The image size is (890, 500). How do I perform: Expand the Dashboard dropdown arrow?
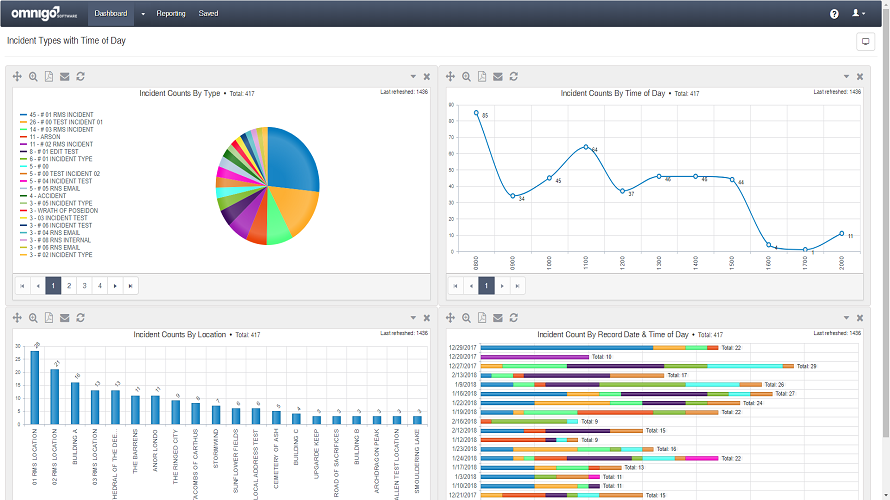[142, 14]
